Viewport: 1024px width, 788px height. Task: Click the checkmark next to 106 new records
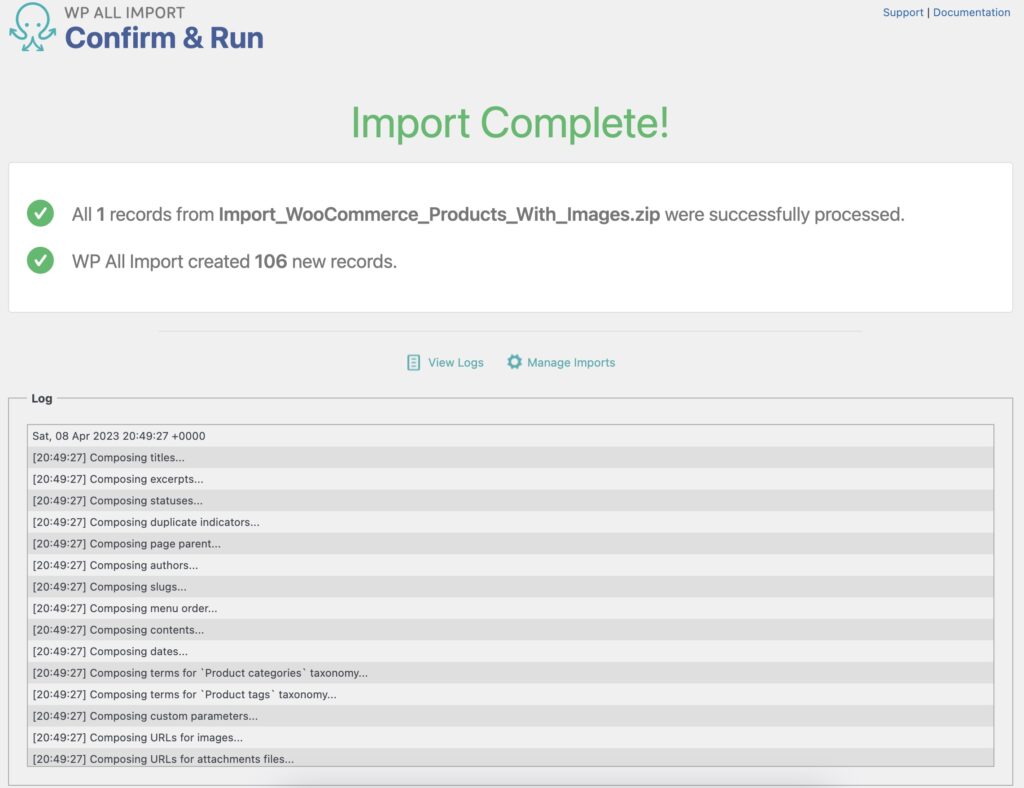40,261
